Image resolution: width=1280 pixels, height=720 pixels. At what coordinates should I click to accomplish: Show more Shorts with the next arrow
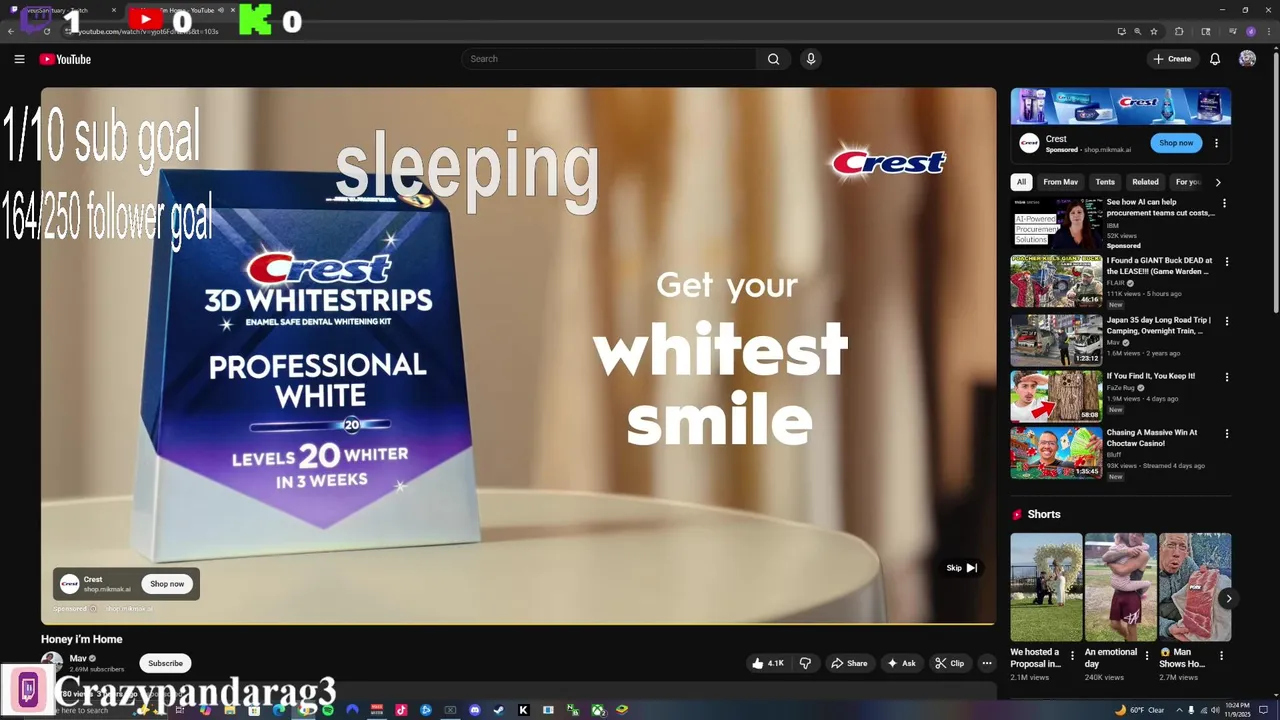[1228, 599]
